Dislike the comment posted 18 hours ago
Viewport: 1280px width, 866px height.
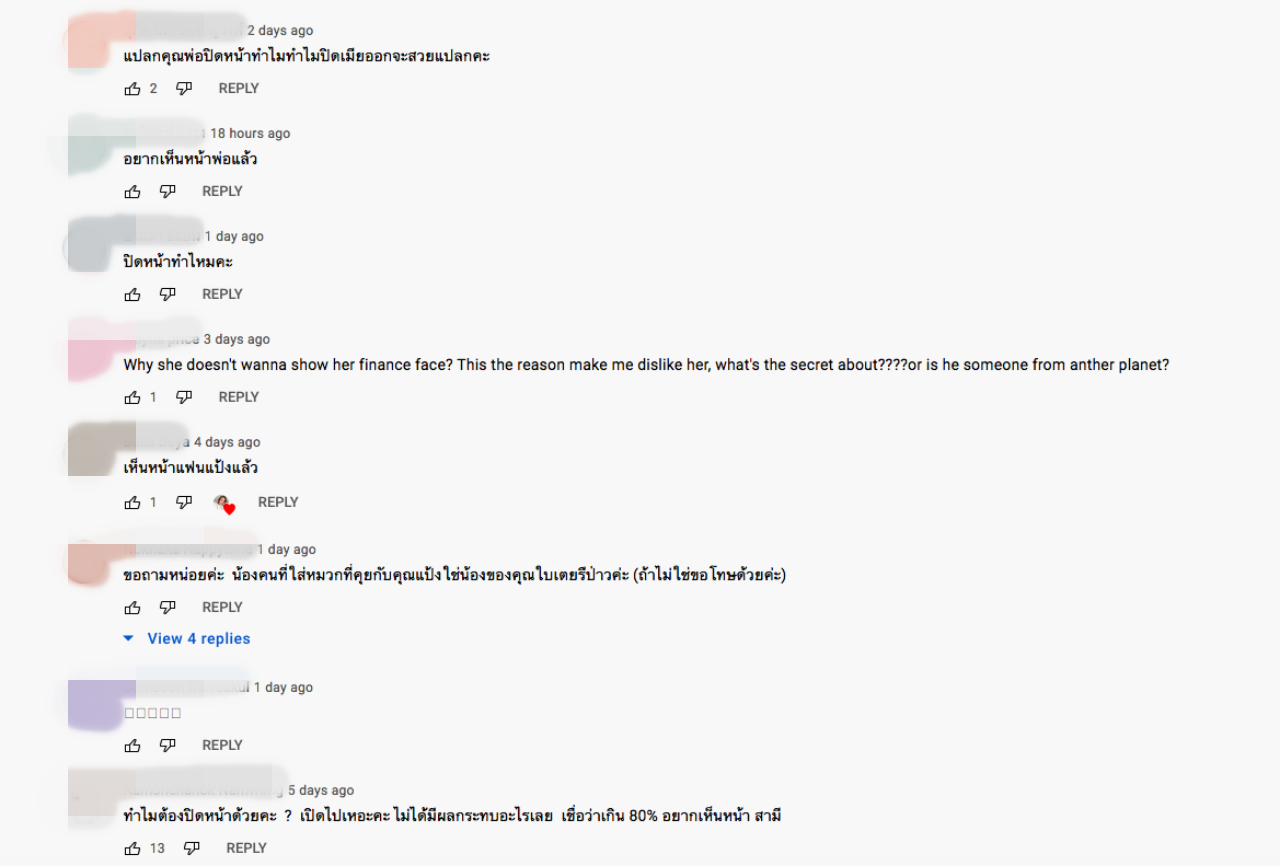[168, 192]
